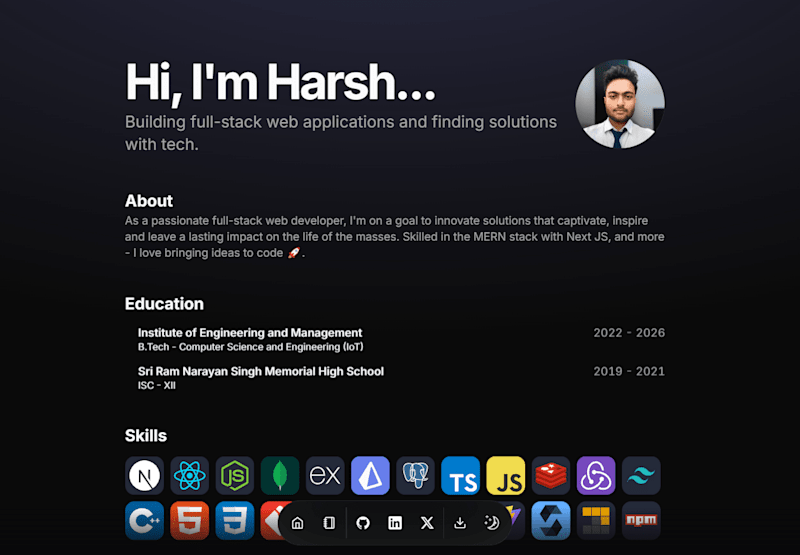Select the Express 'ex' skill icon
The width and height of the screenshot is (800, 555).
pos(325,475)
